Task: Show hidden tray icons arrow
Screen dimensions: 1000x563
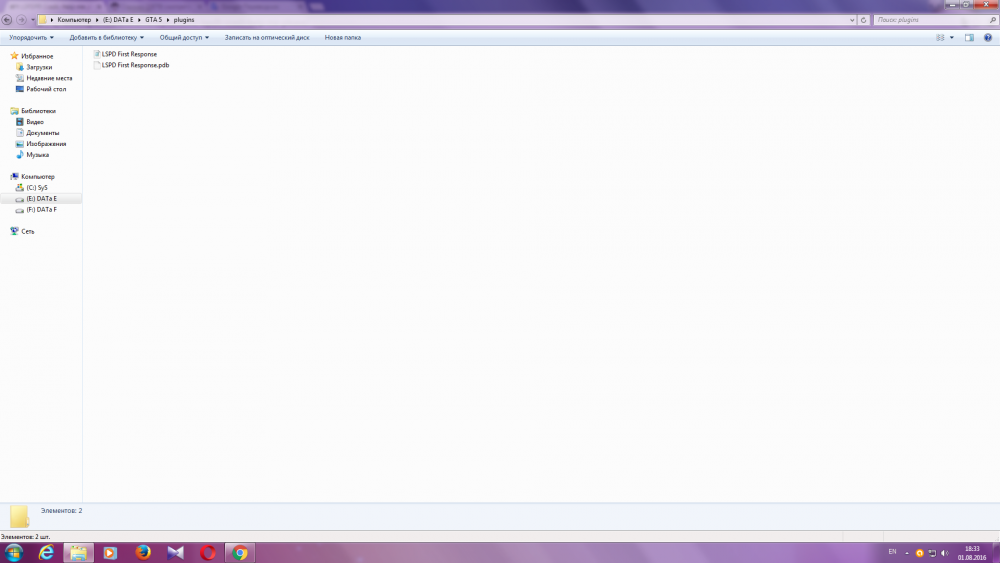Action: point(907,553)
